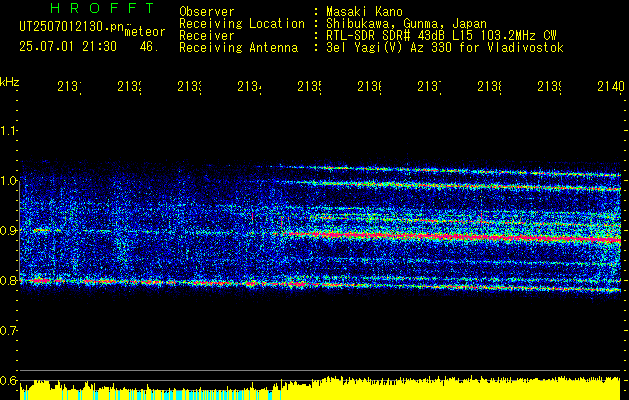The height and width of the screenshot is (400, 629).
Task: Click the 2138 time axis marker
Action: click(x=489, y=87)
